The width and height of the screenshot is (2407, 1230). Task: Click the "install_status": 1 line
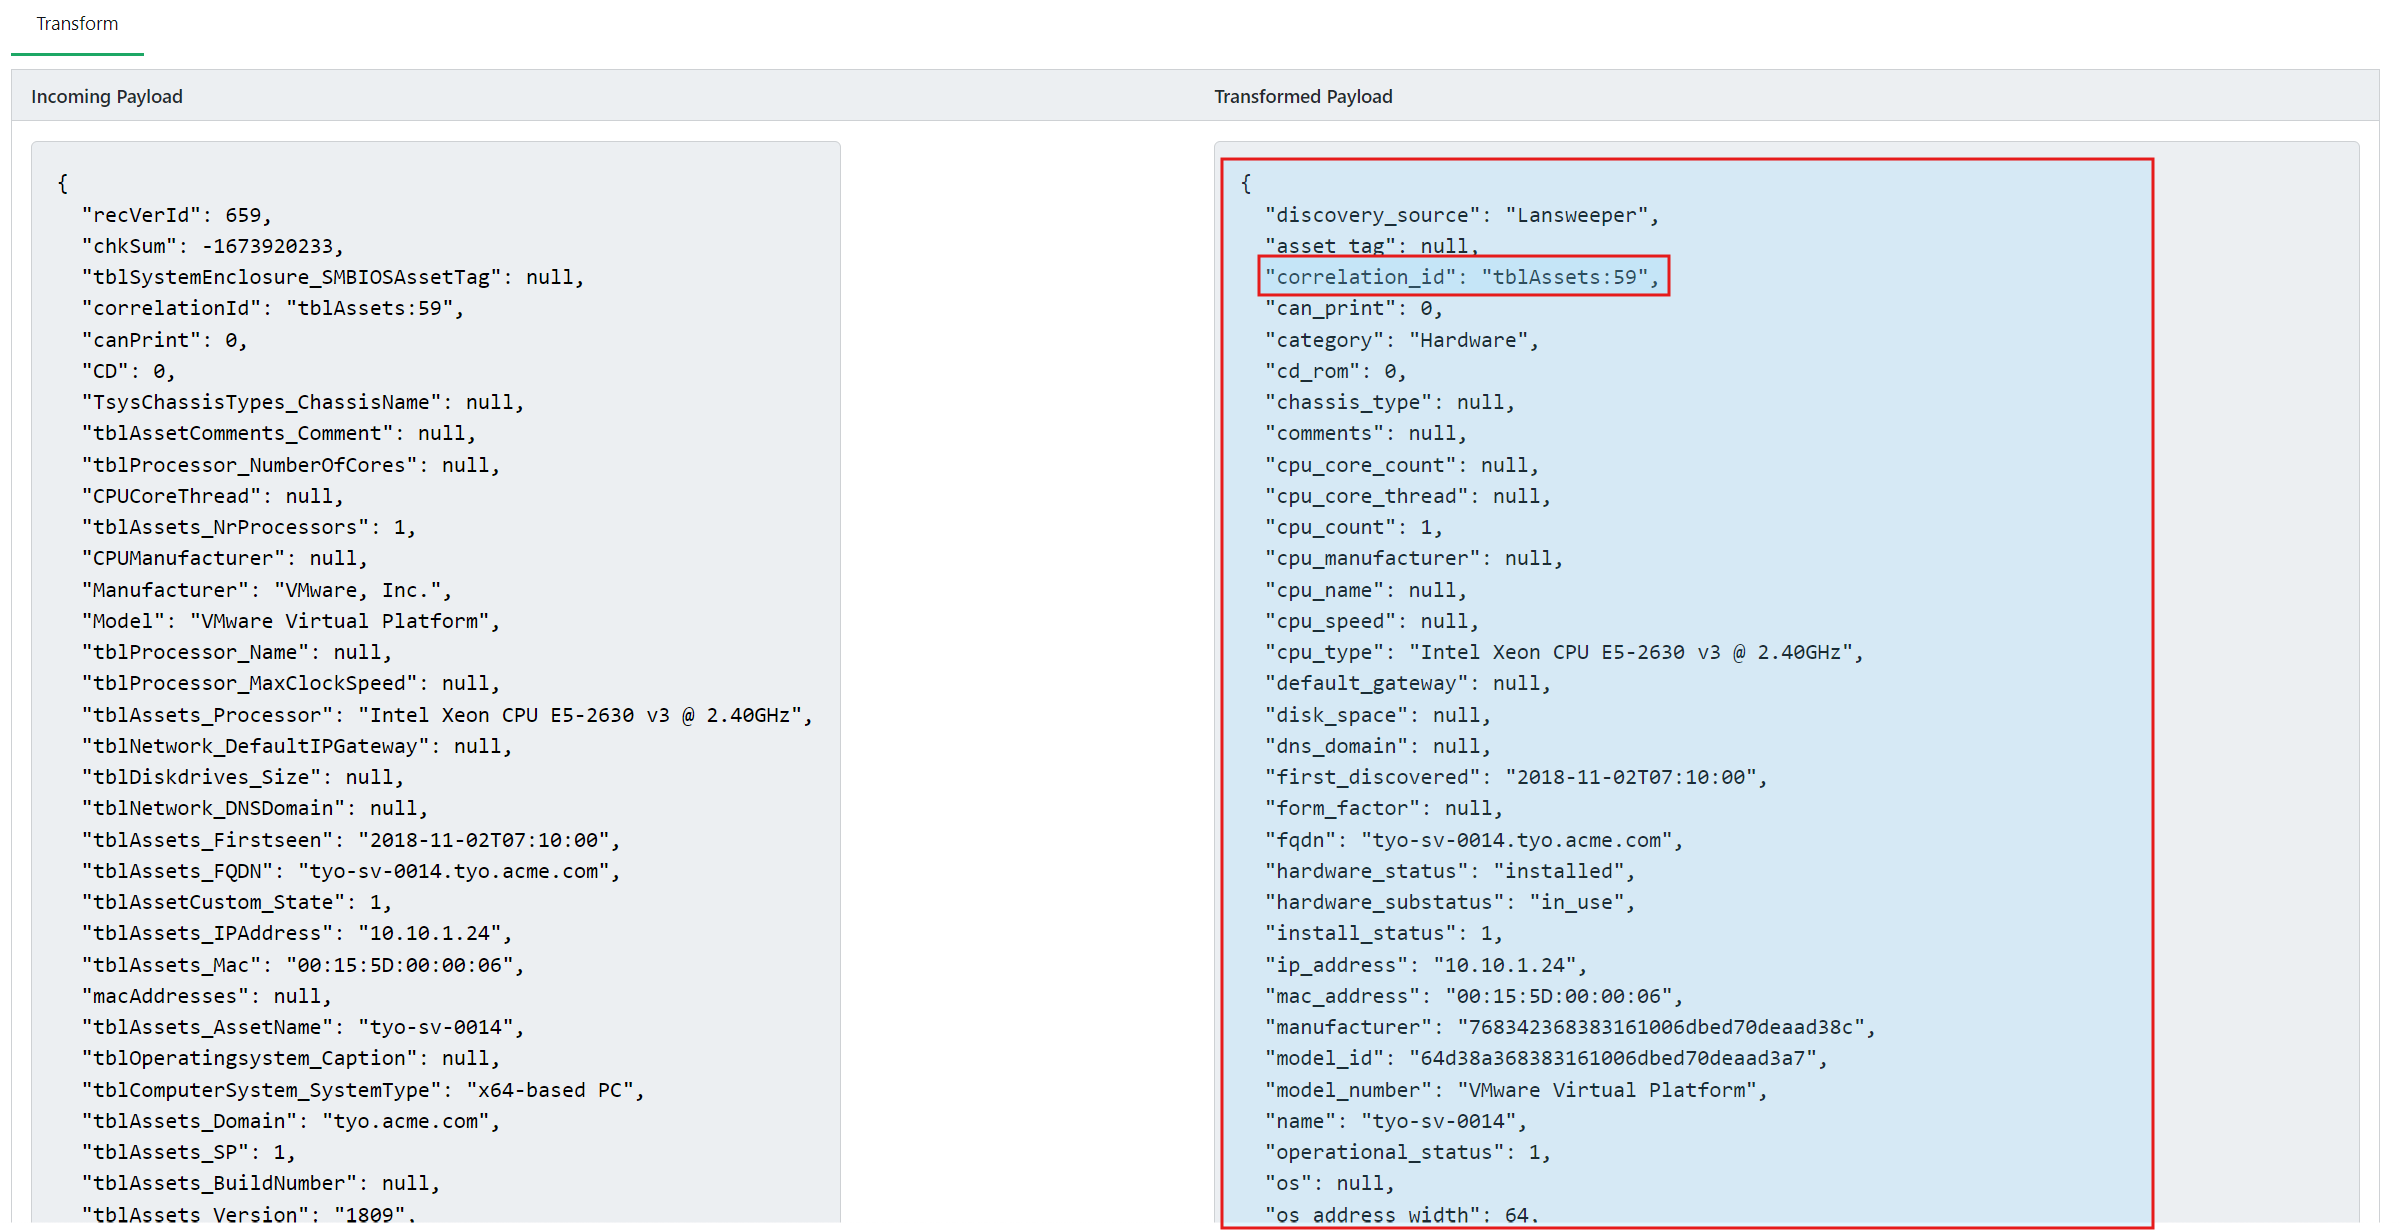1384,933
